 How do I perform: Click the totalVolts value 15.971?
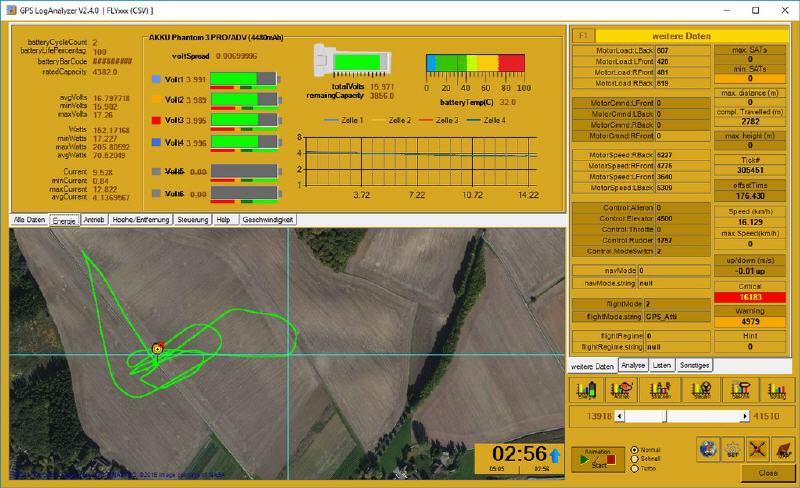(382, 87)
